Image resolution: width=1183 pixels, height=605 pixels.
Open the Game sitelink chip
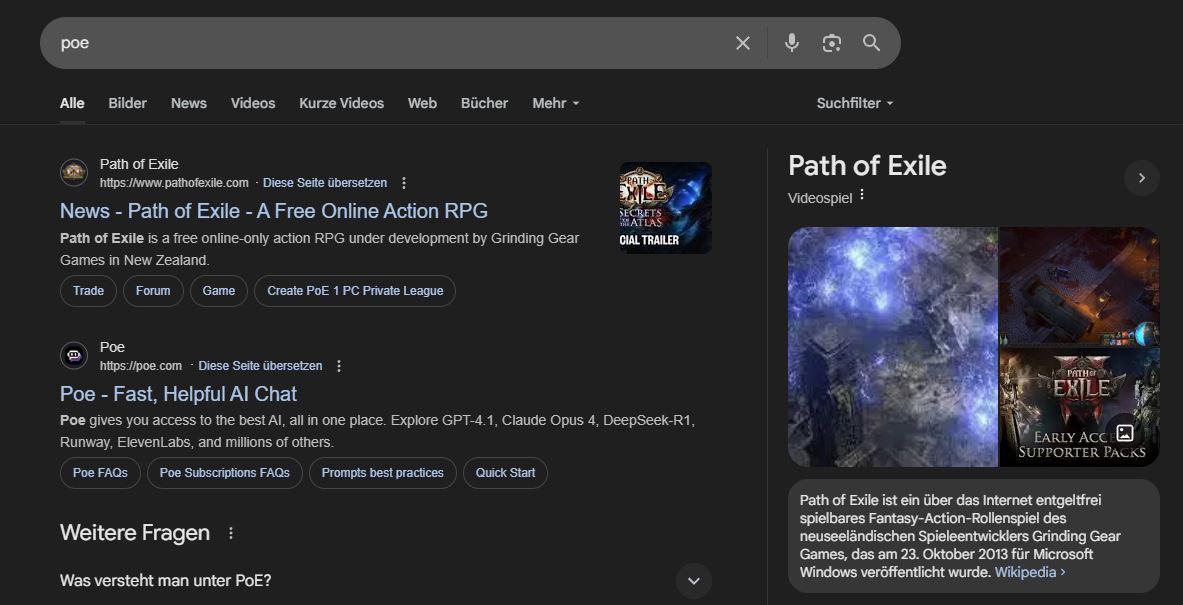pos(219,291)
